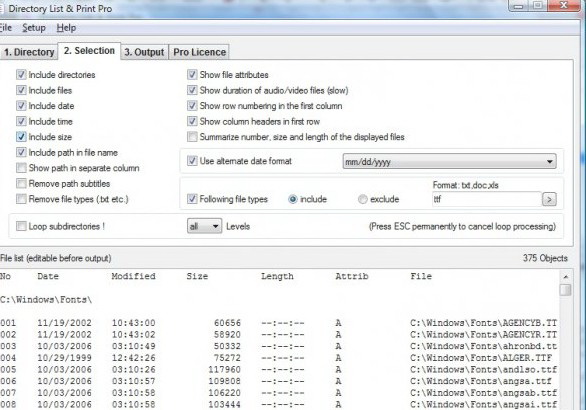
Task: Select the 2. Selection tab
Action: point(89,51)
